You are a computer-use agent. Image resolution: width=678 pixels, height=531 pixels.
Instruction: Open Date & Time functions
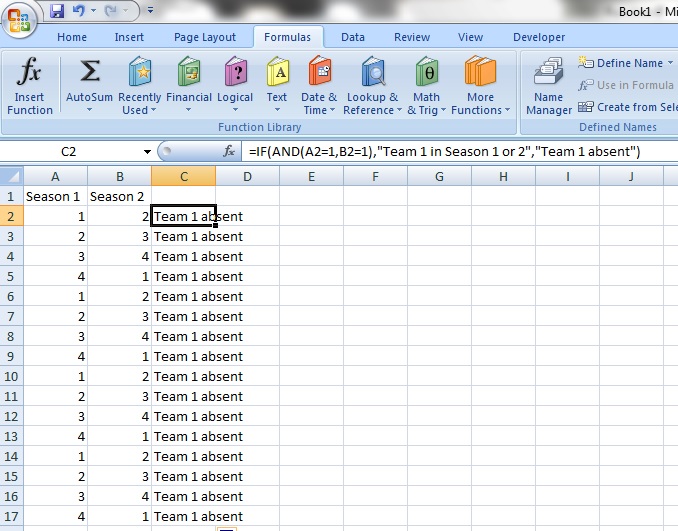pyautogui.click(x=320, y=73)
